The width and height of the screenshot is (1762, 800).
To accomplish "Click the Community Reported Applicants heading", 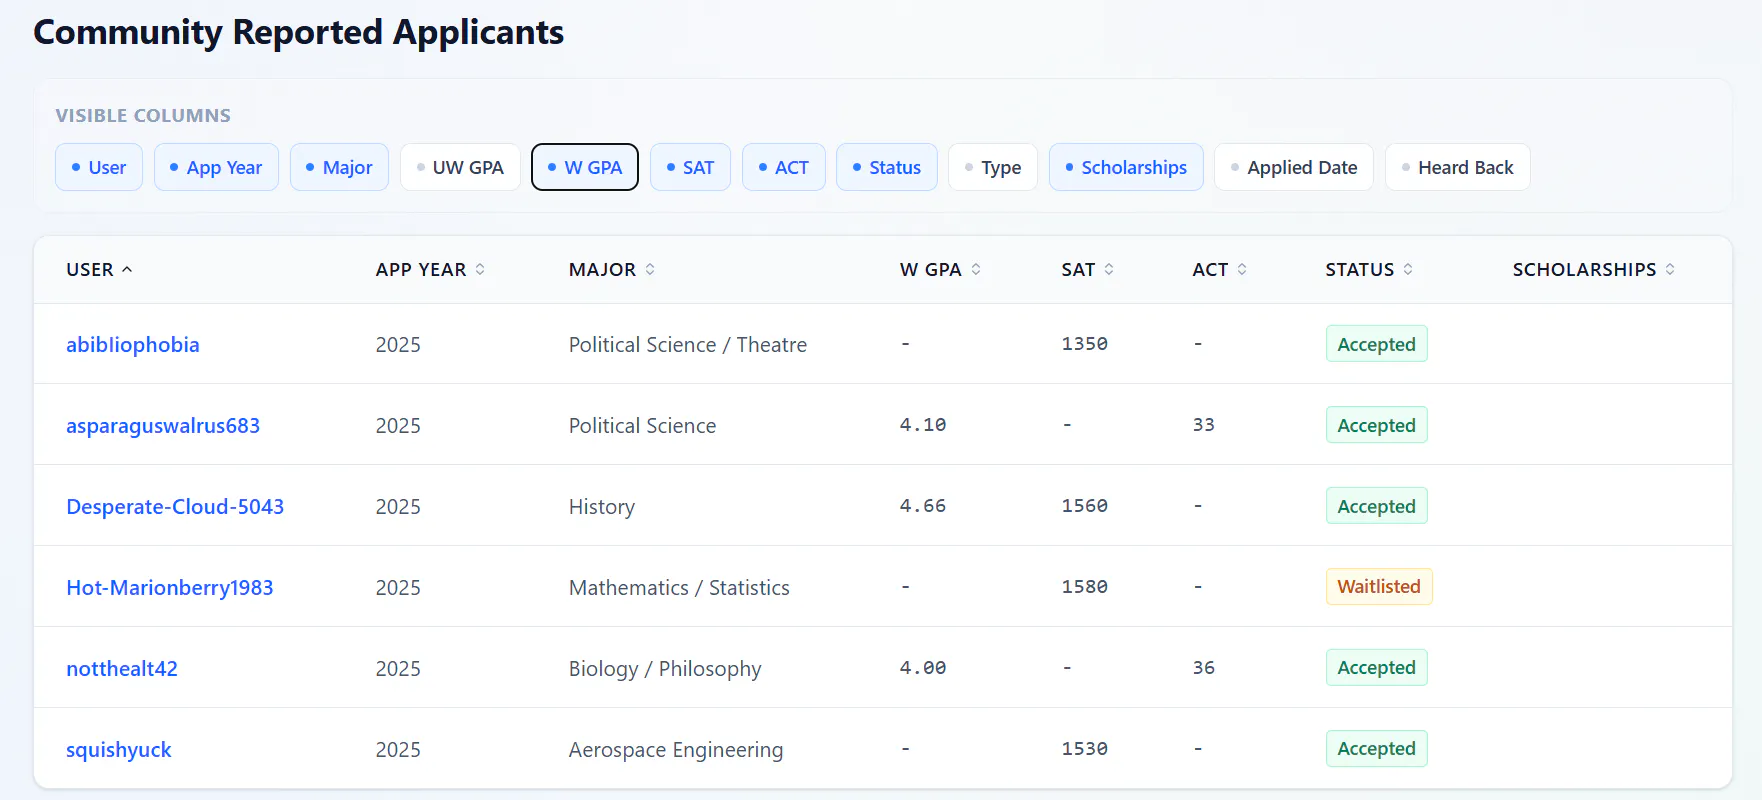I will (299, 33).
